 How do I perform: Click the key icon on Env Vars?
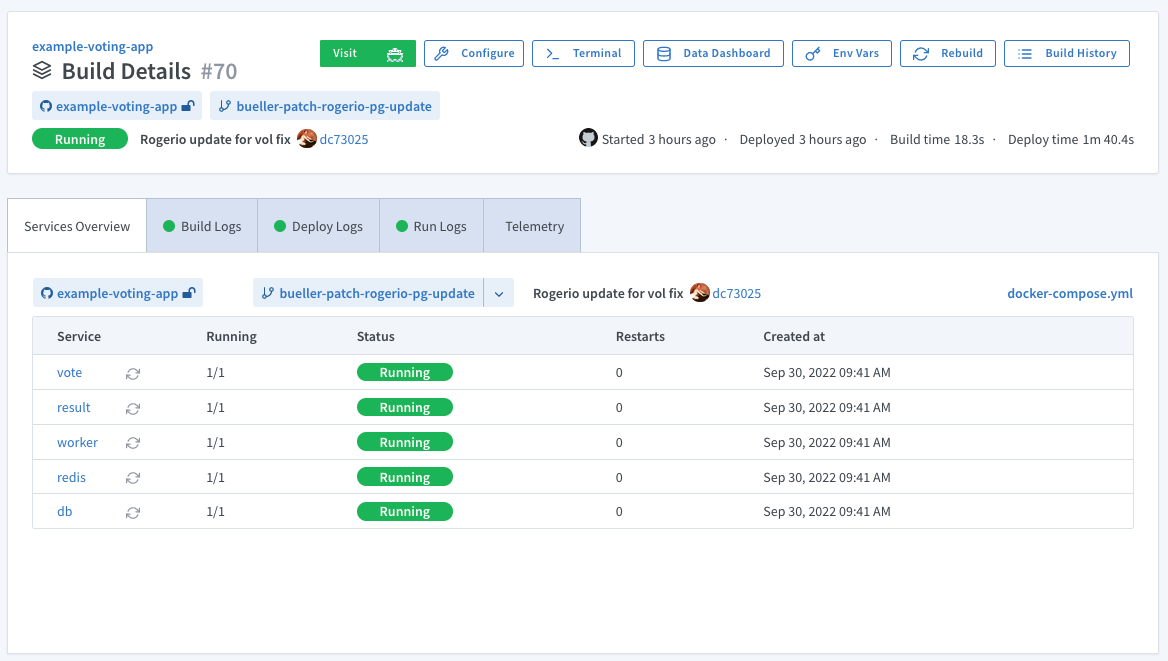(813, 54)
